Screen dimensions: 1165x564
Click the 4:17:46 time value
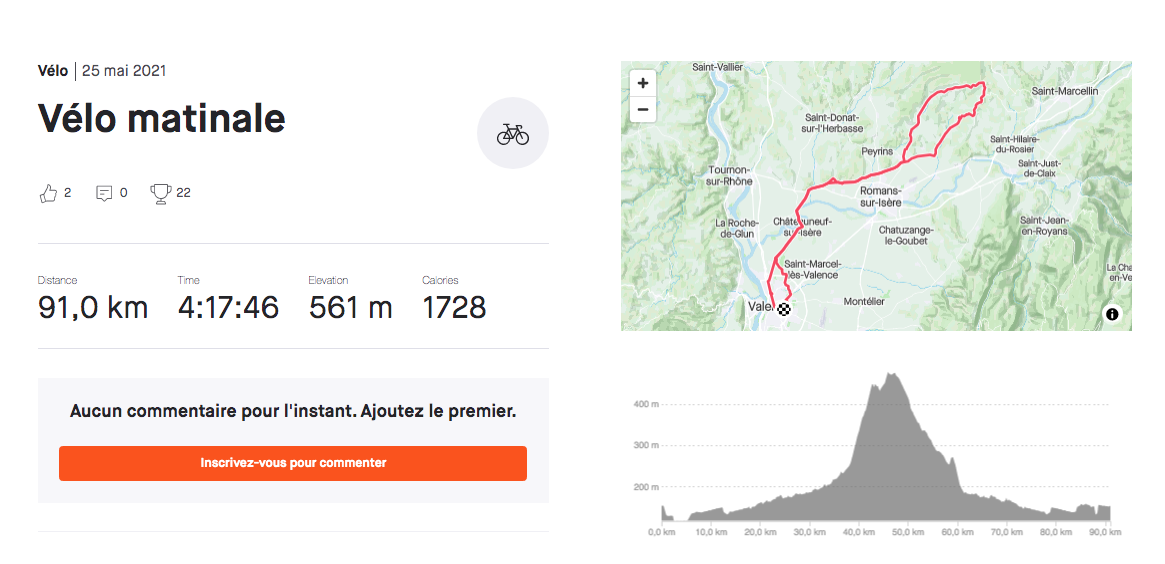(228, 308)
